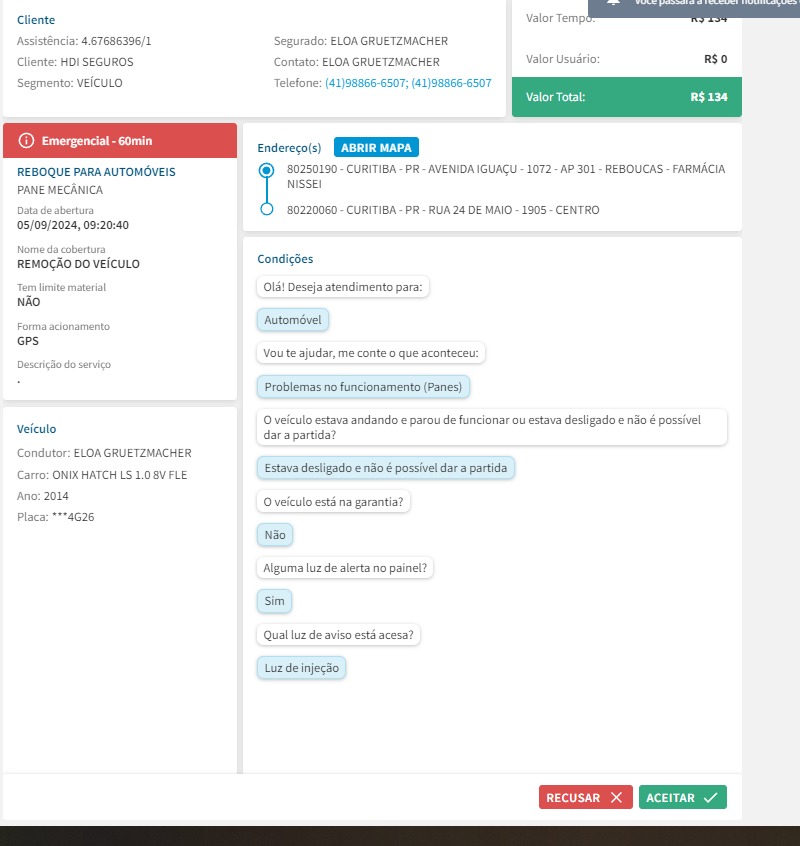Click the info icon beside Emergencial - 60min

(26, 141)
